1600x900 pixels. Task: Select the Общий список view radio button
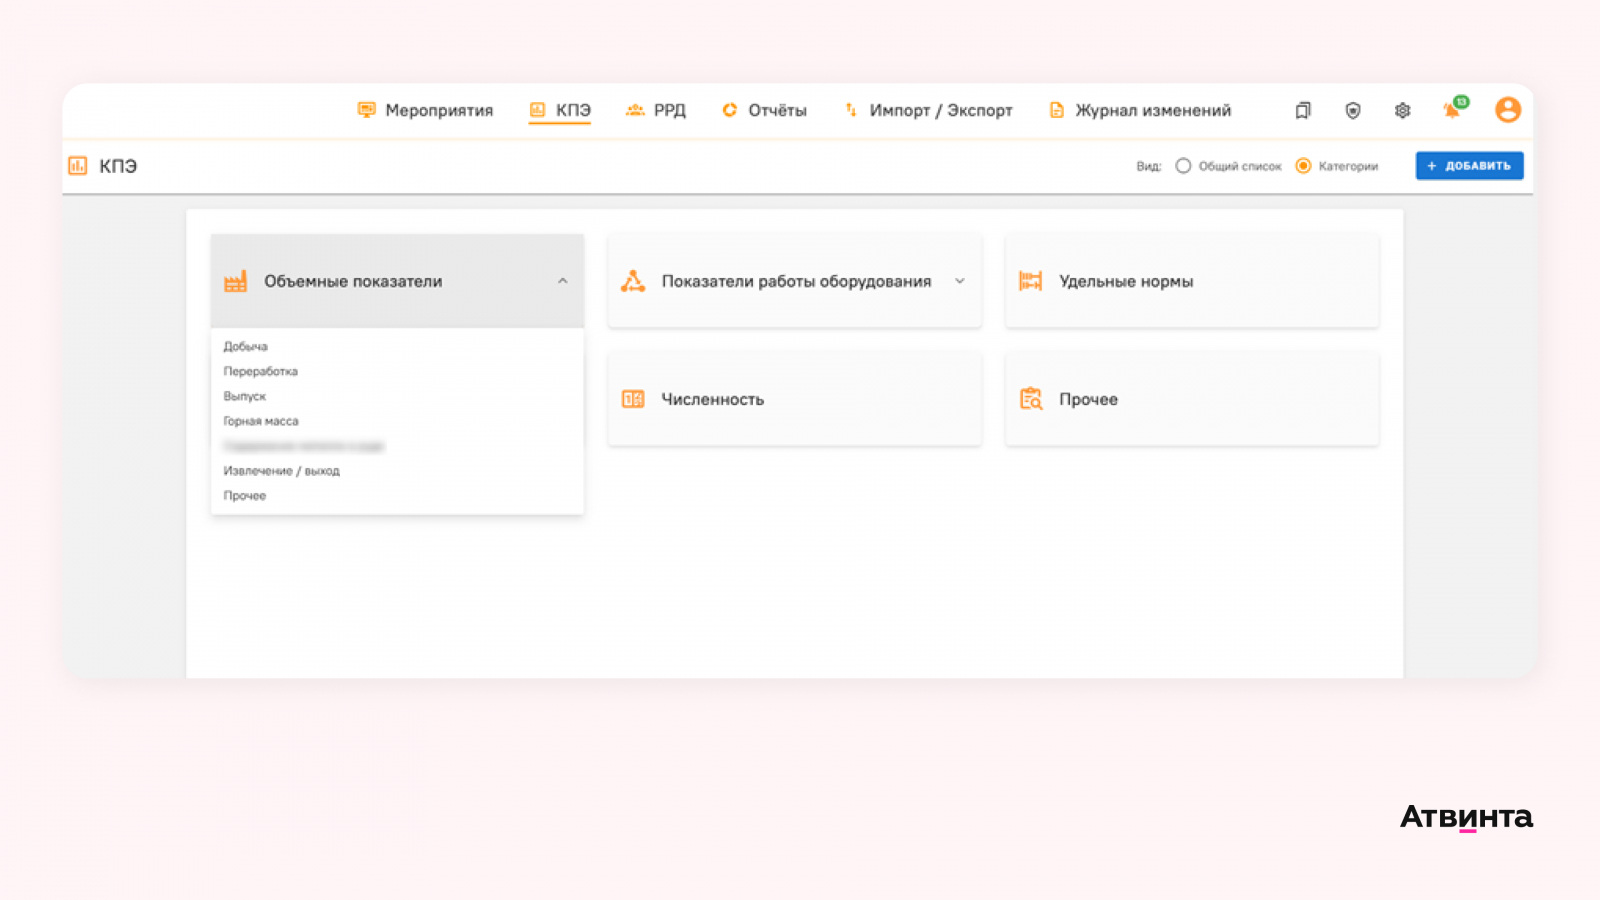pos(1183,166)
